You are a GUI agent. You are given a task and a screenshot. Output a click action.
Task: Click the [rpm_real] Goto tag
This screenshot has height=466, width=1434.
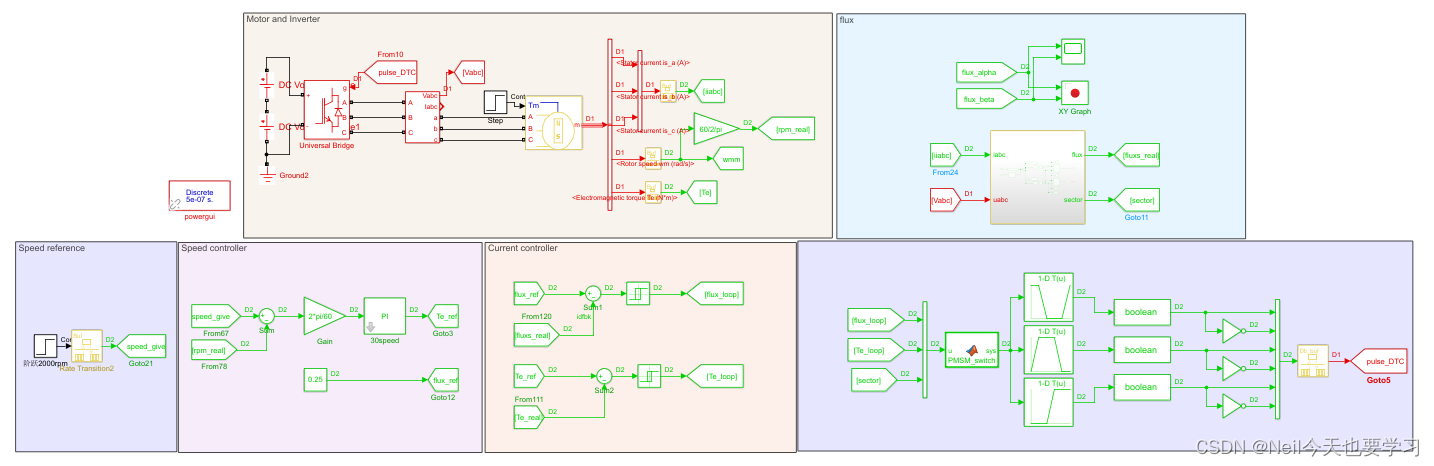[786, 128]
